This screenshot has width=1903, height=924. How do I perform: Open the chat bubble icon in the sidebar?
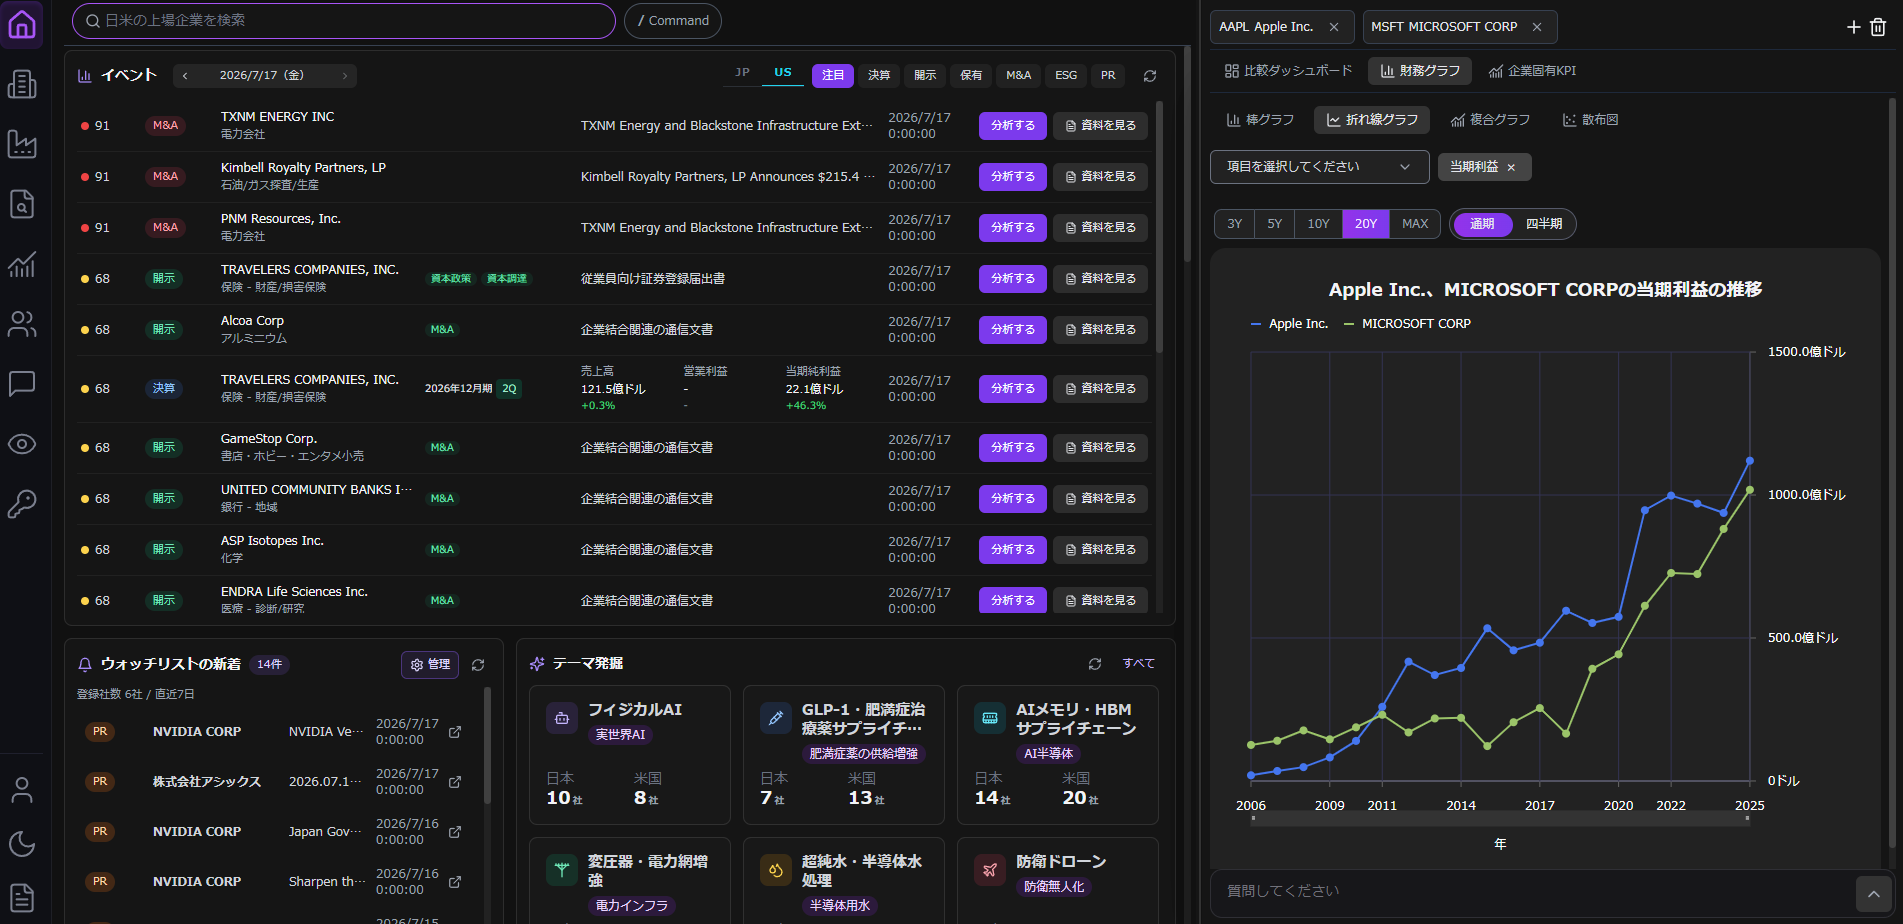coord(22,384)
